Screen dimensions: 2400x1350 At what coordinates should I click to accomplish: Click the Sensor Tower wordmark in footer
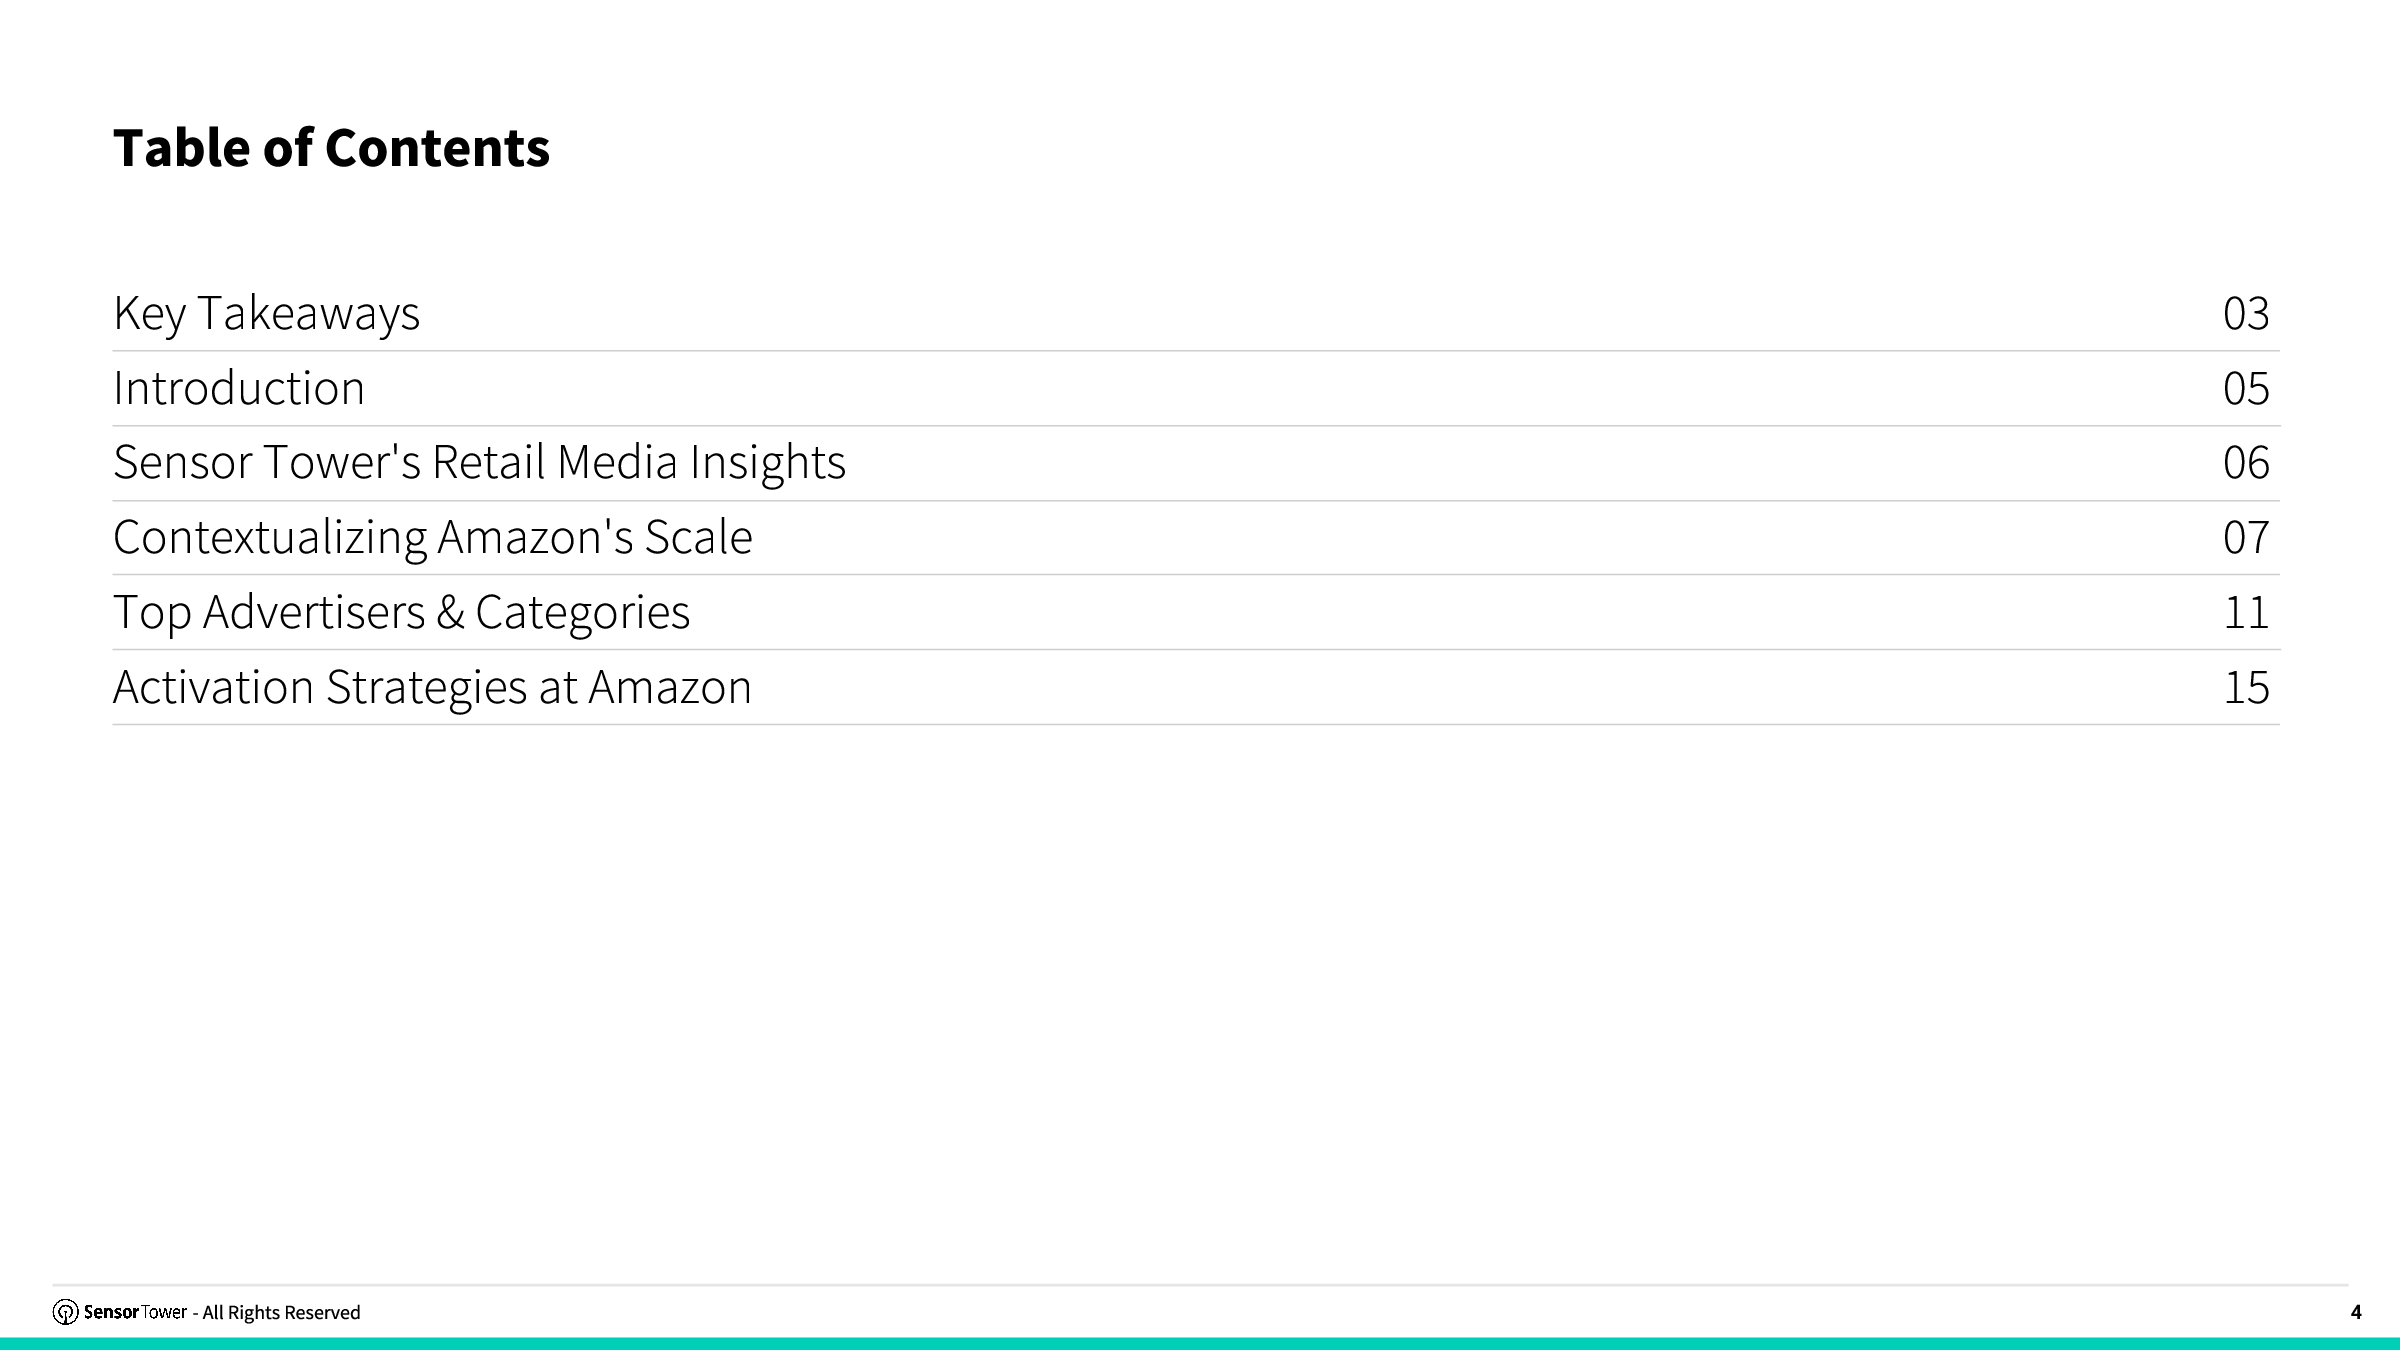tap(135, 1312)
